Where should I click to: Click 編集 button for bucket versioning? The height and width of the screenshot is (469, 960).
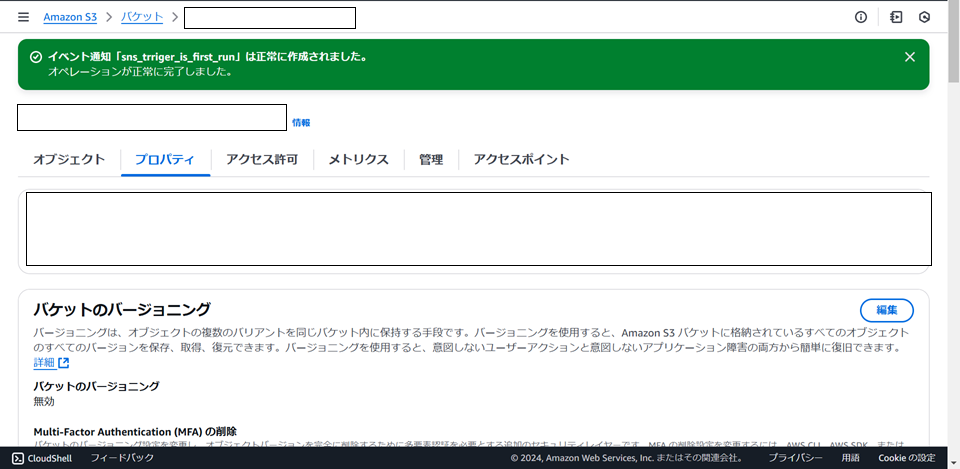click(x=887, y=310)
